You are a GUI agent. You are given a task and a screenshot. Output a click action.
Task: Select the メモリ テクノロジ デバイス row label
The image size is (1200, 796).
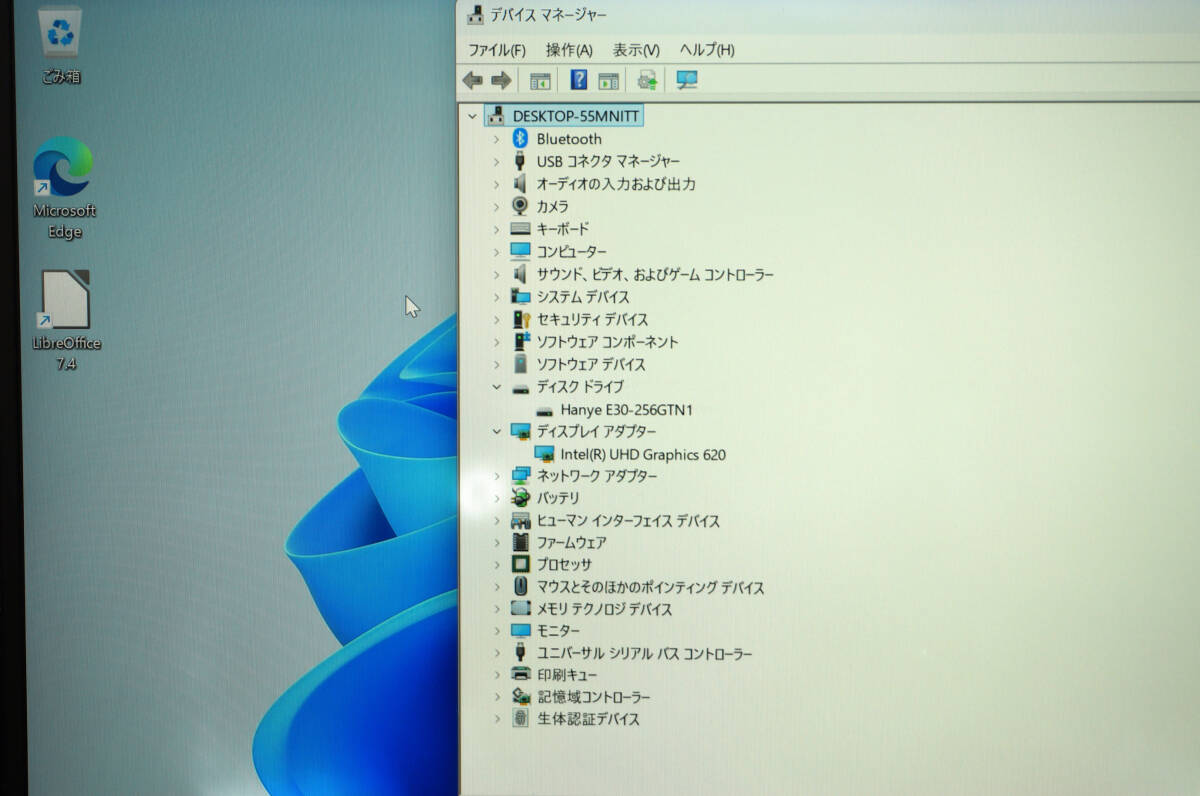pos(604,609)
